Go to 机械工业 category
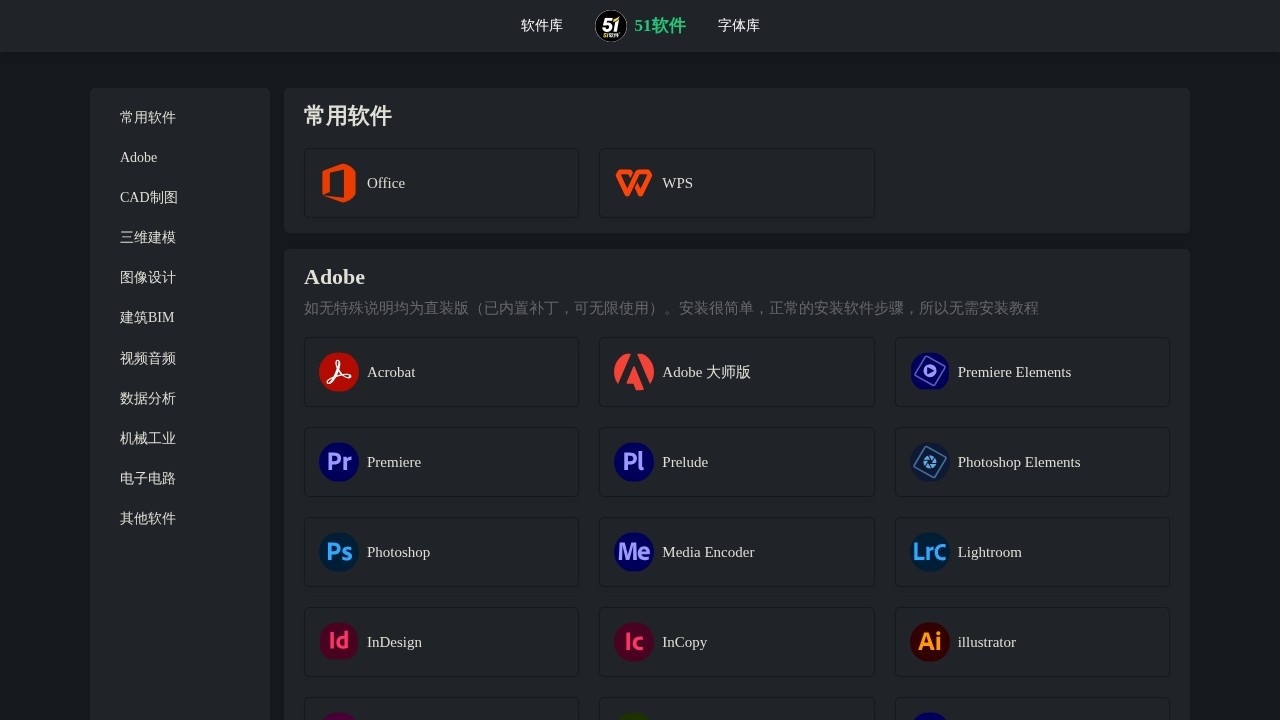The image size is (1280, 720). pos(148,438)
